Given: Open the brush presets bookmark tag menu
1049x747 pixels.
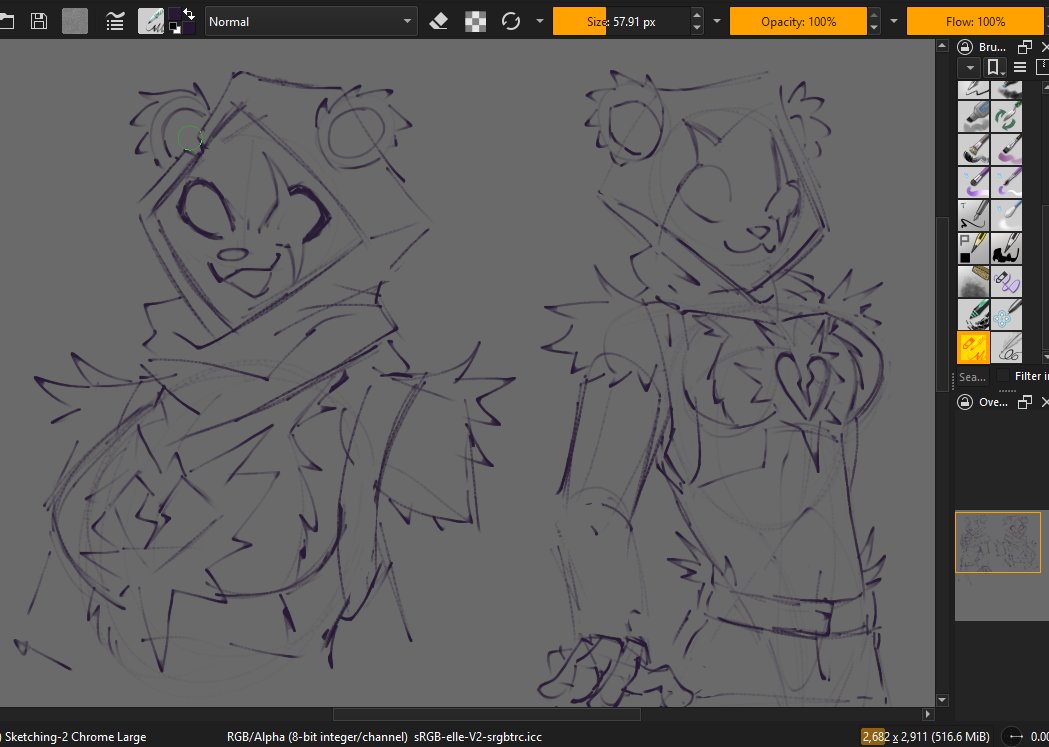Looking at the screenshot, I should [993, 67].
